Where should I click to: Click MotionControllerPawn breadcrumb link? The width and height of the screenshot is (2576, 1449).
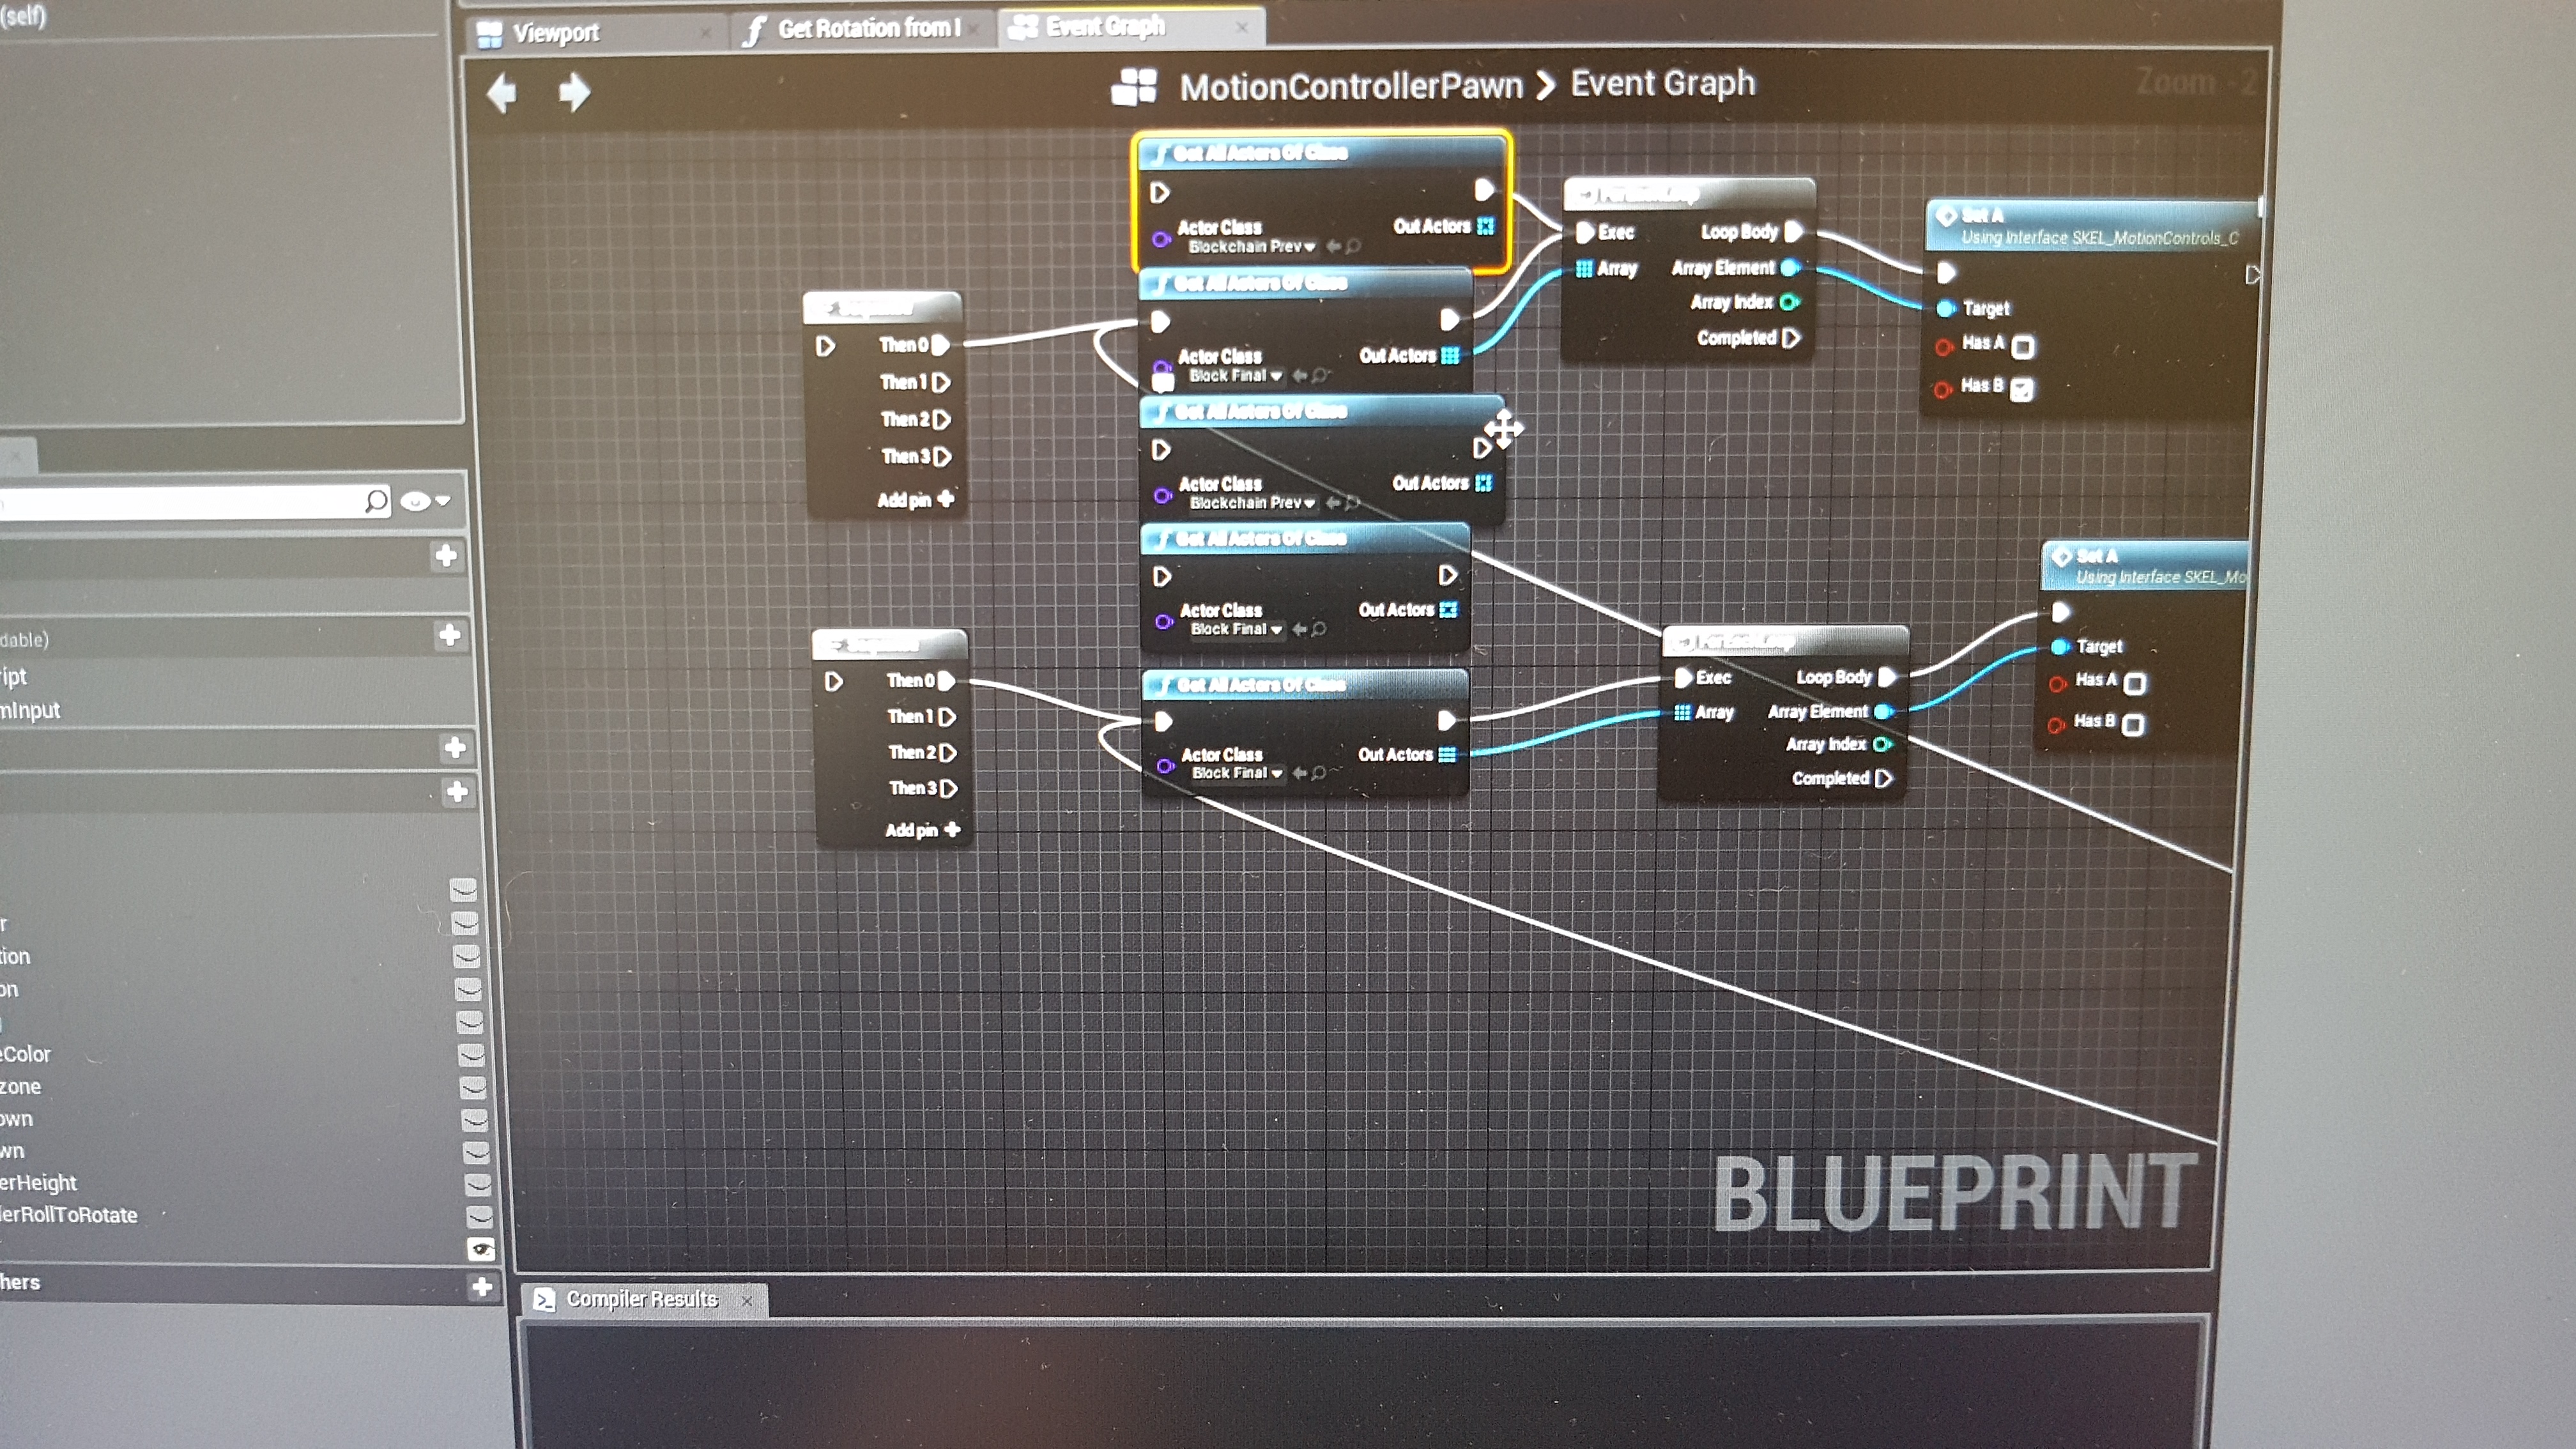click(x=1350, y=87)
